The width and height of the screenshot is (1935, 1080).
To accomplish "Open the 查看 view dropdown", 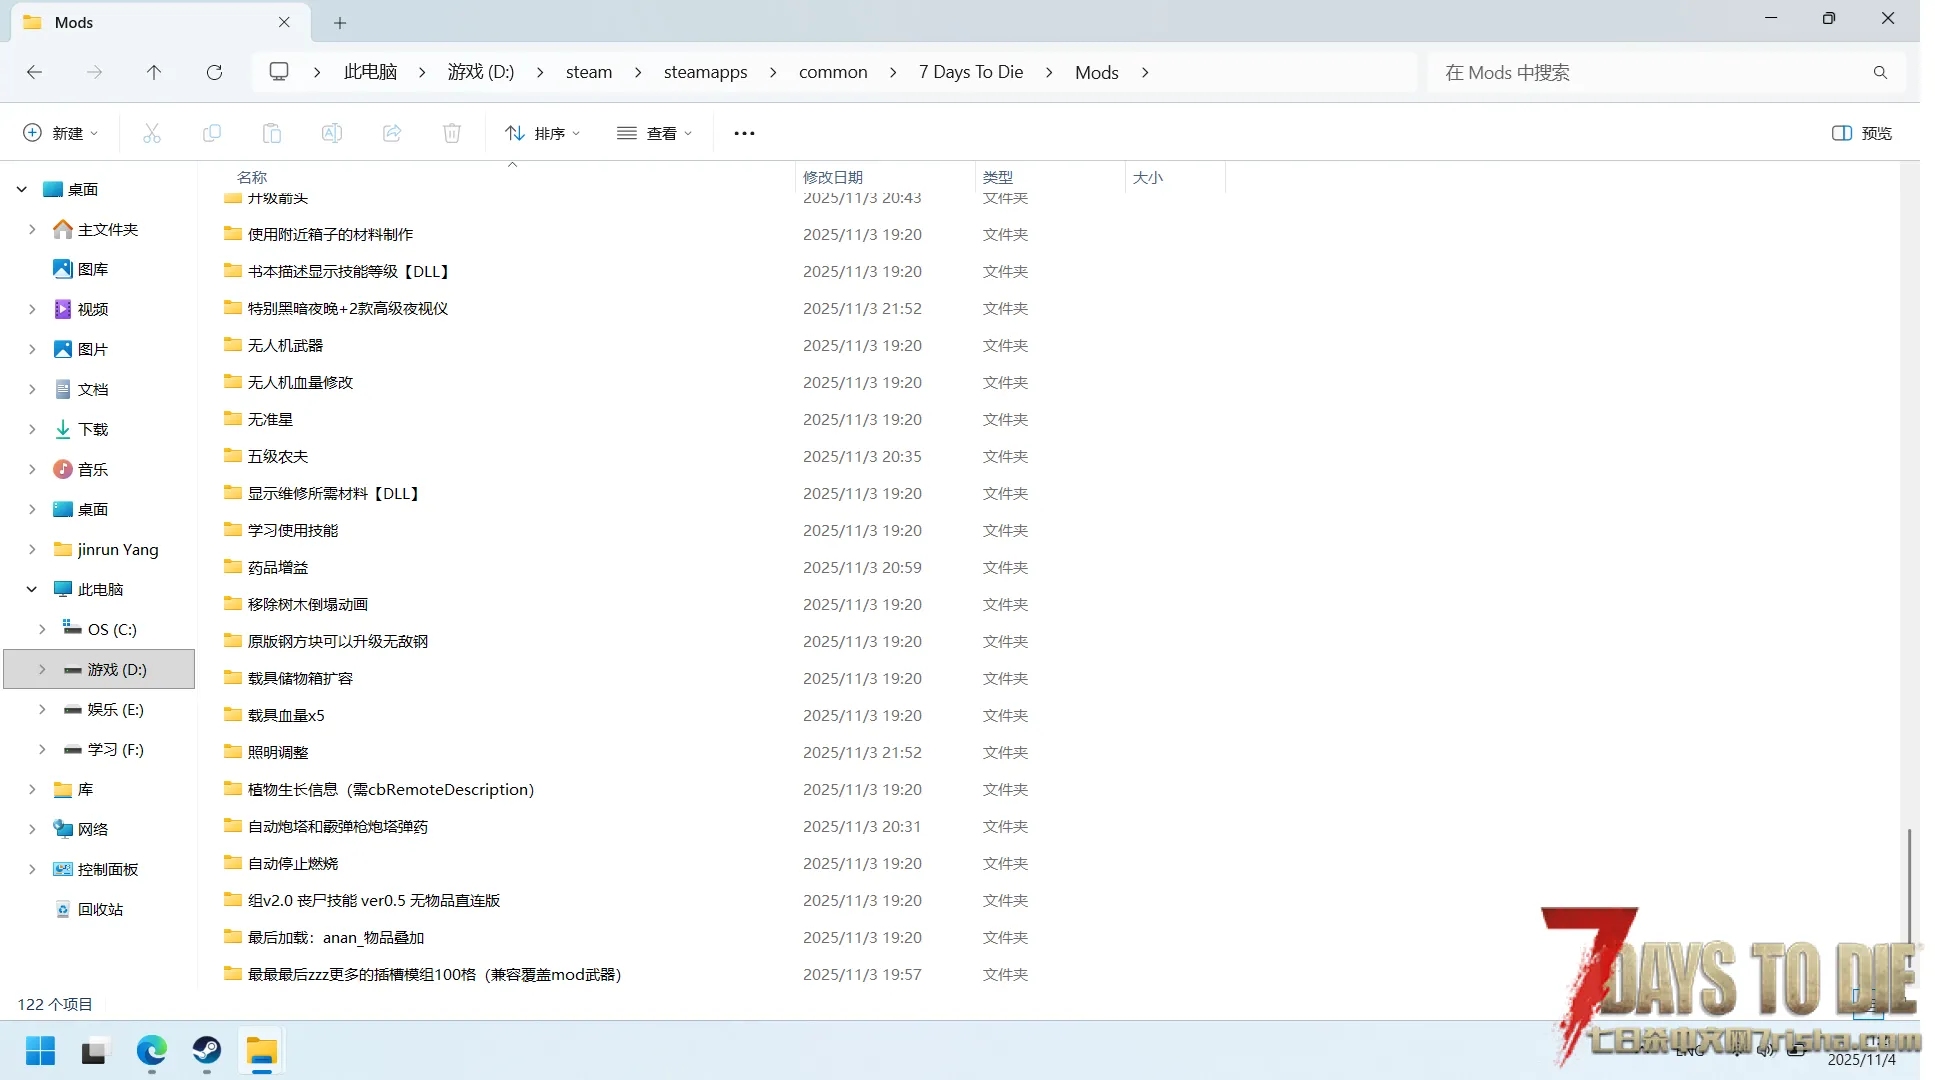I will tap(655, 133).
